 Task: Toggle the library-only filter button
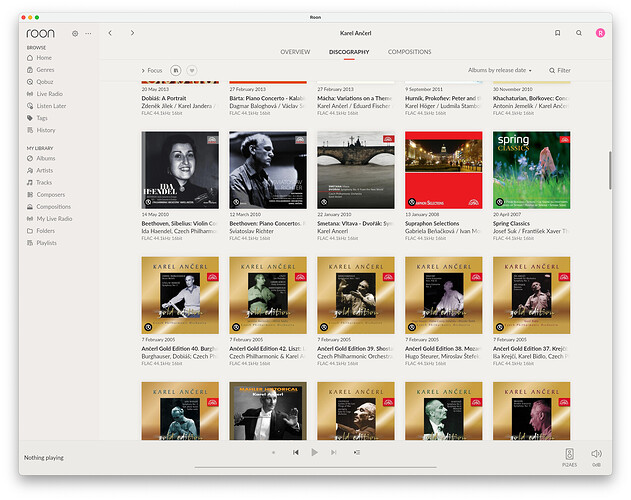(x=175, y=70)
